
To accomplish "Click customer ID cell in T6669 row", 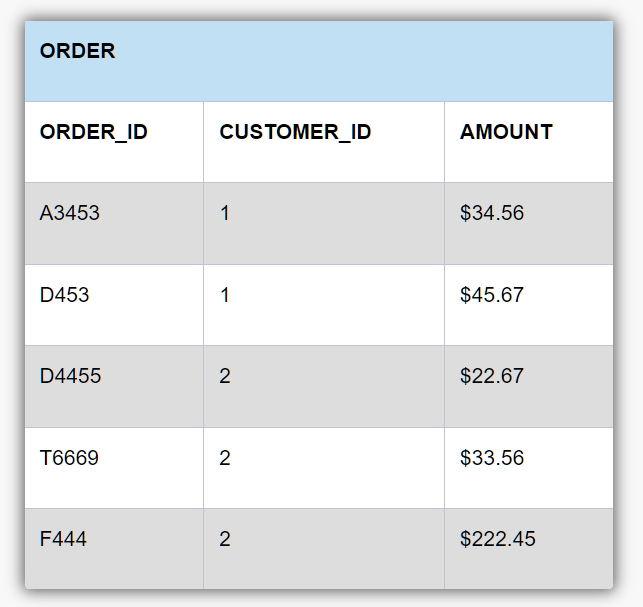I will tap(324, 468).
